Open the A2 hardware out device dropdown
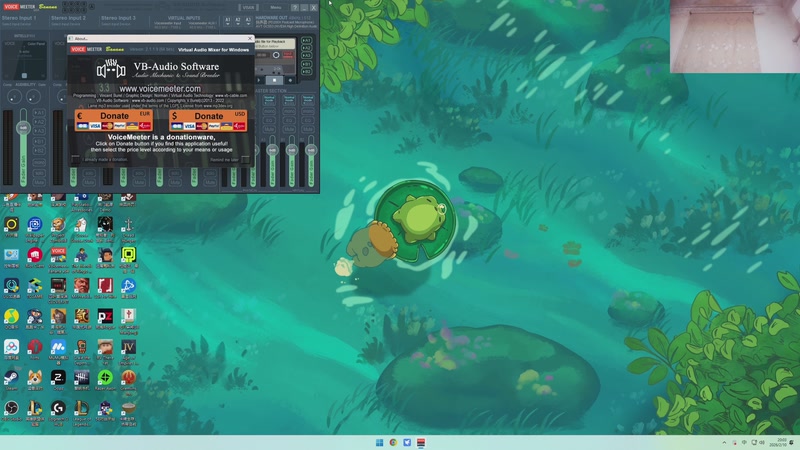The image size is (800, 450). 238,21
